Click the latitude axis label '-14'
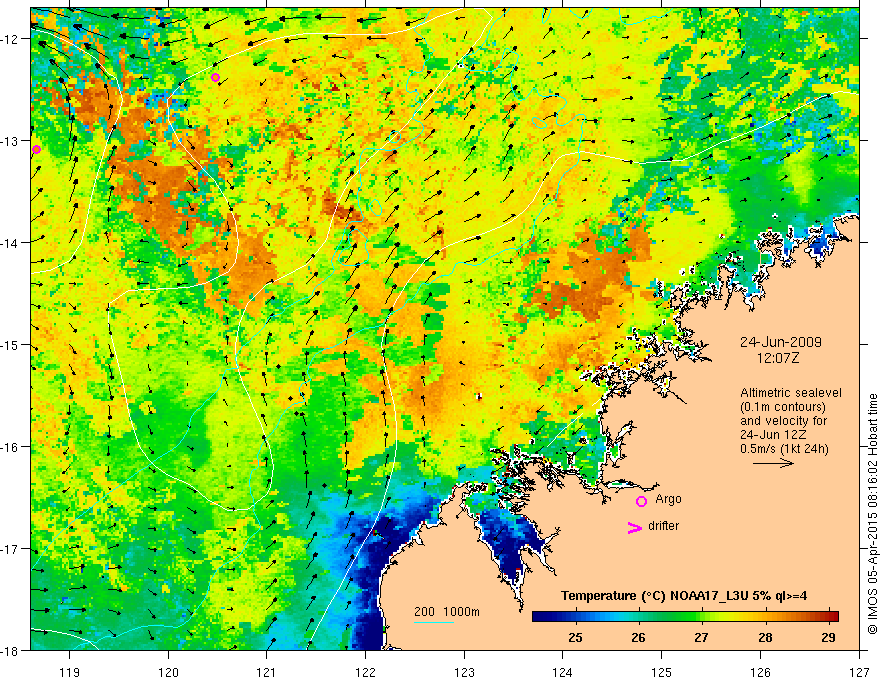The width and height of the screenshot is (880, 680). point(11,243)
